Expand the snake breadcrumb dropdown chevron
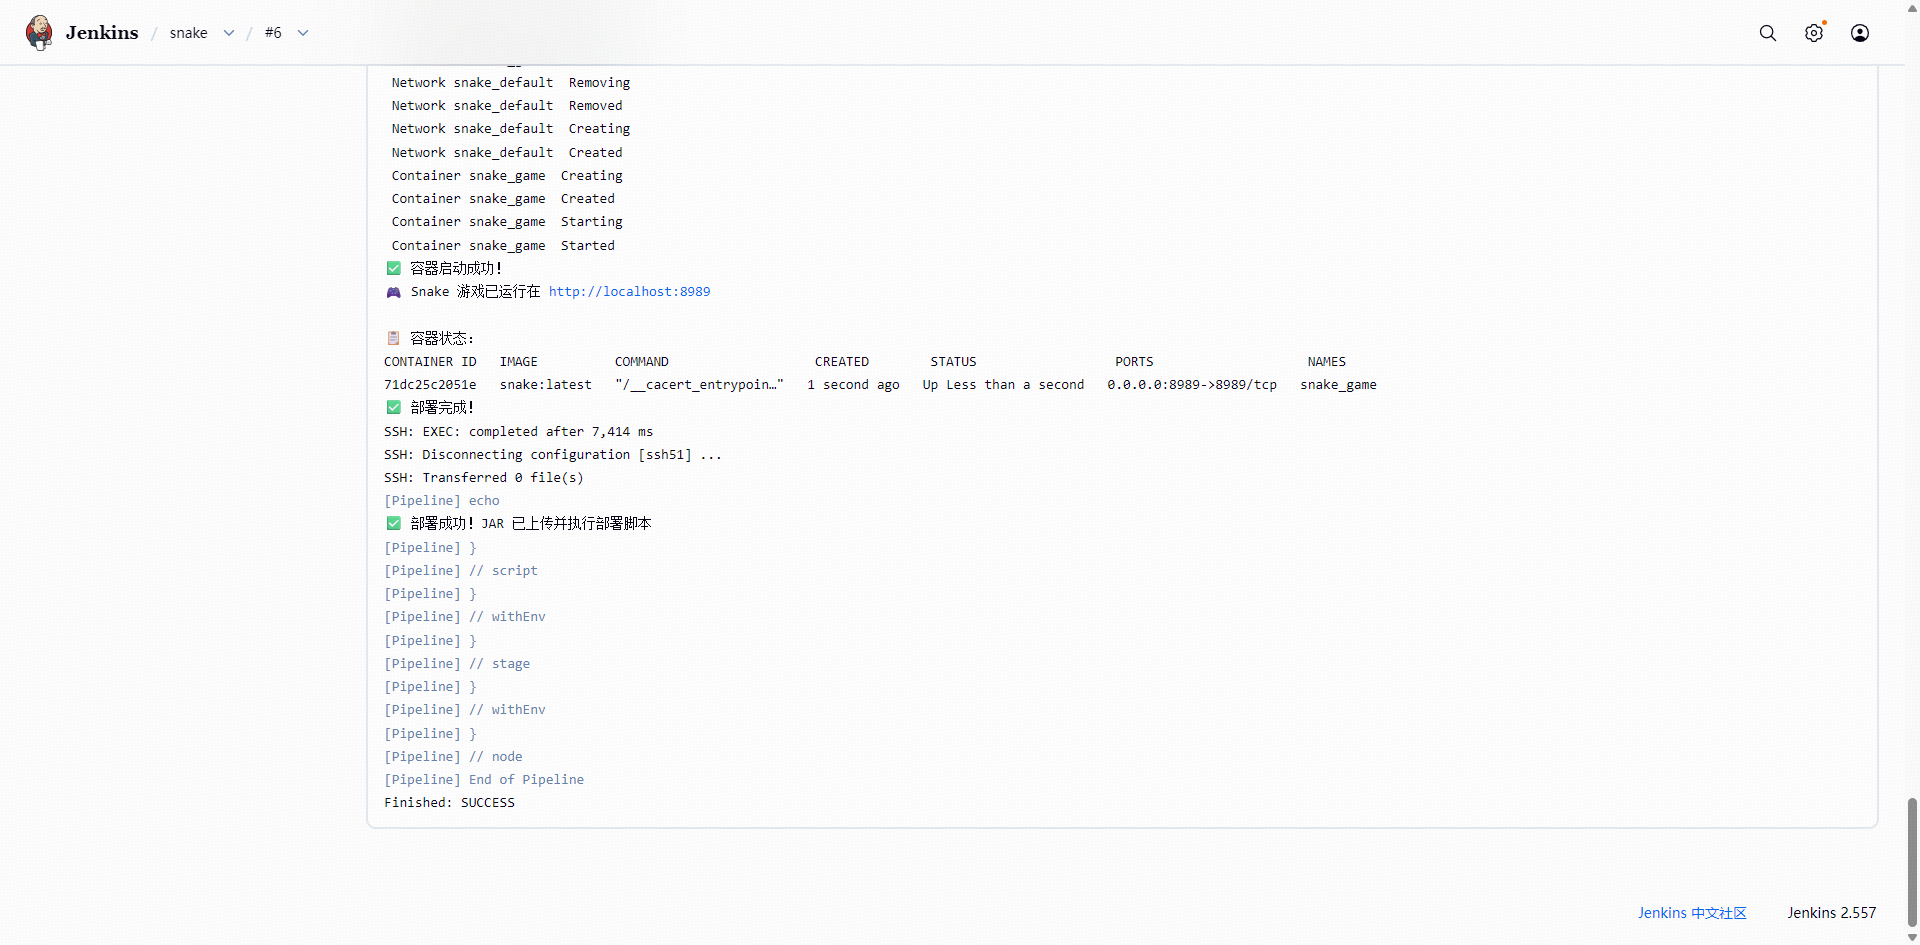Screen dimensions: 1920x945 click(229, 33)
